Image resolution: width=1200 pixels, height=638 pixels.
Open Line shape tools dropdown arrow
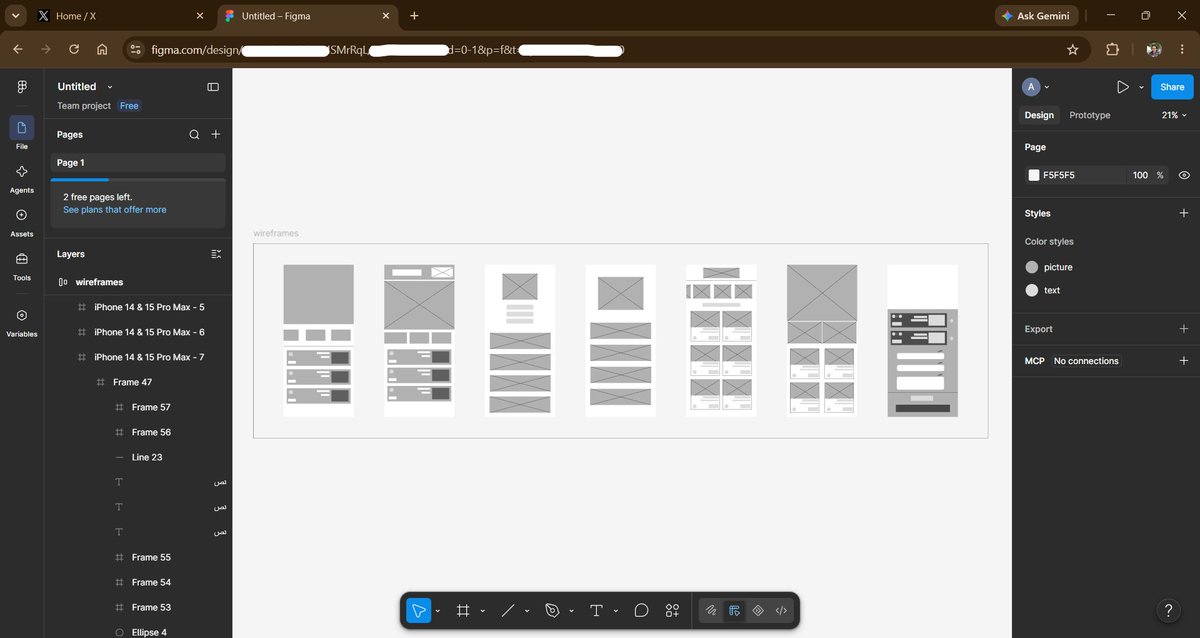pos(526,610)
